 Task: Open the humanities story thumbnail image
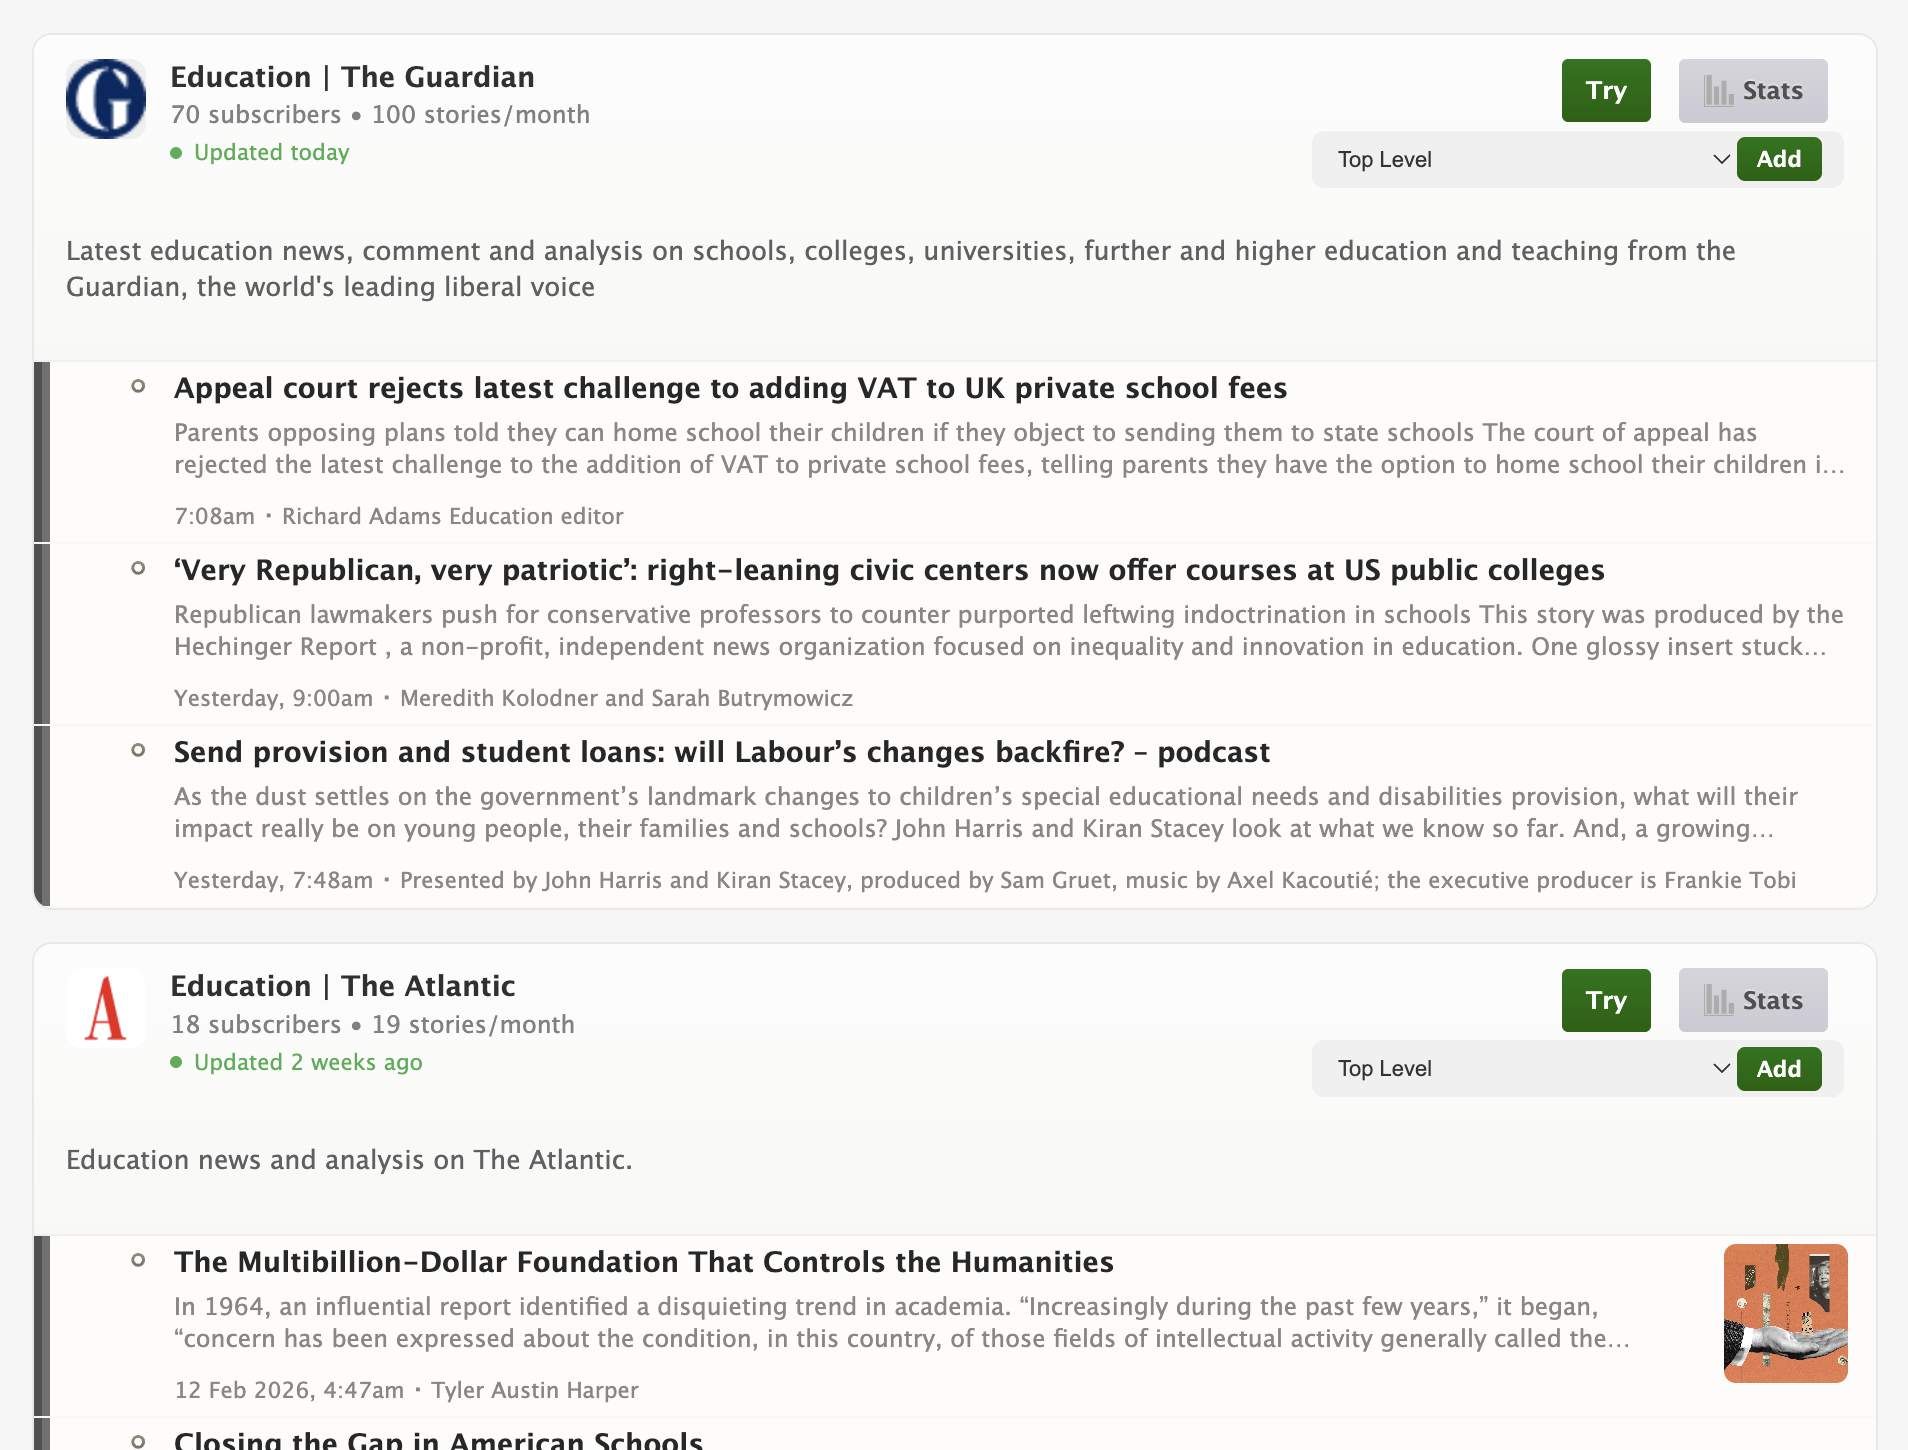tap(1785, 1313)
